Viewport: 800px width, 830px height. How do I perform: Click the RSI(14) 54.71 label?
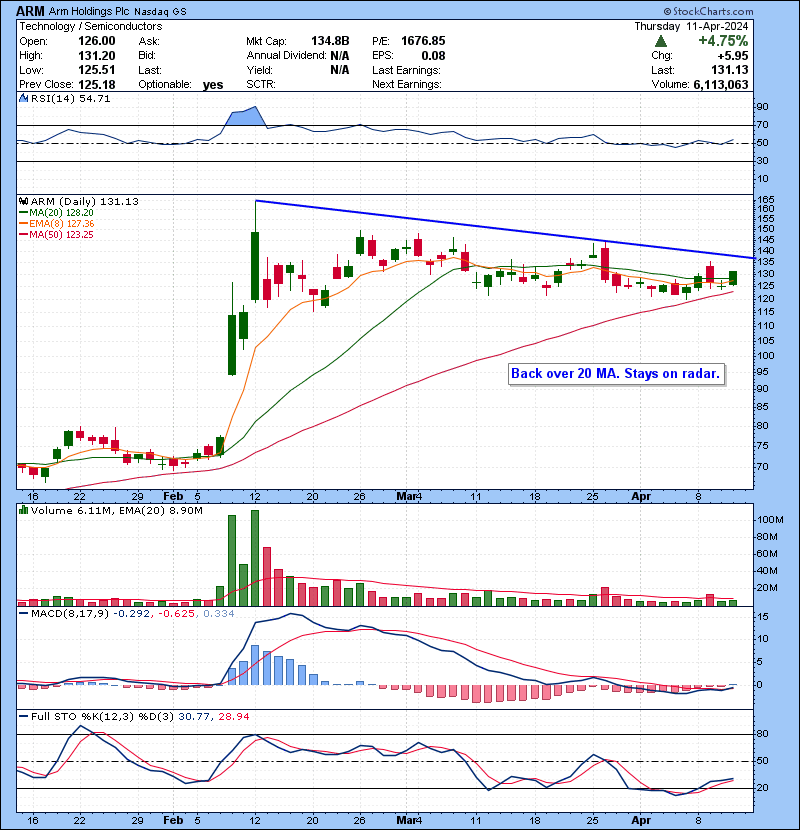[70, 98]
